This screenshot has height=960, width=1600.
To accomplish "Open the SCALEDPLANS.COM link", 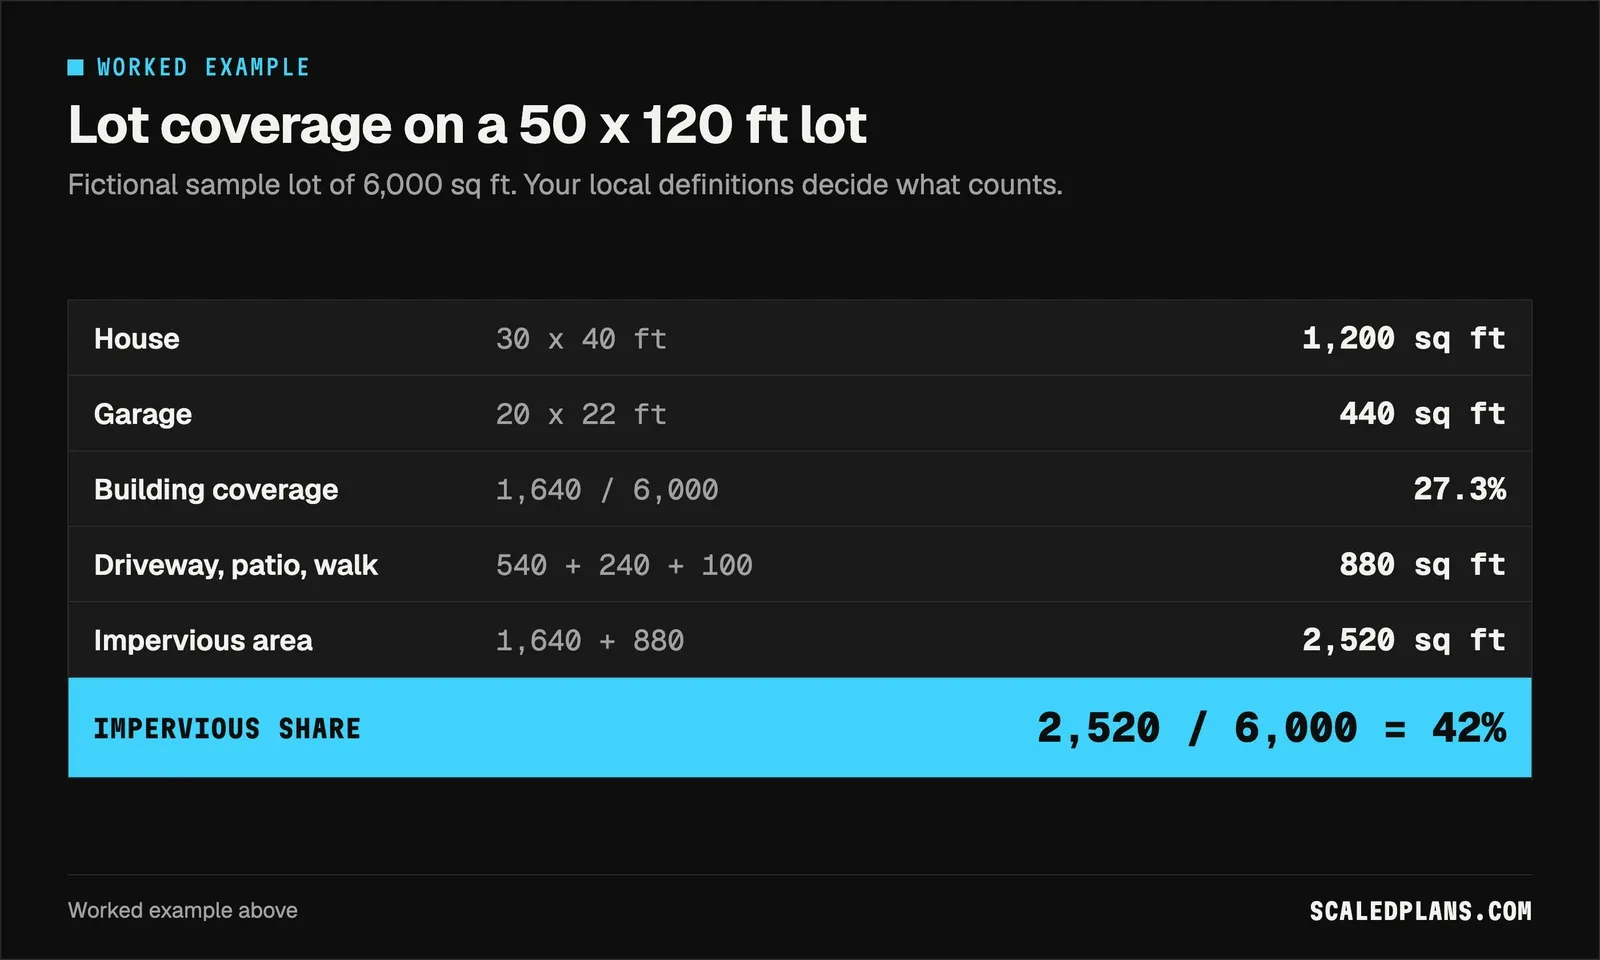I will pyautogui.click(x=1421, y=911).
